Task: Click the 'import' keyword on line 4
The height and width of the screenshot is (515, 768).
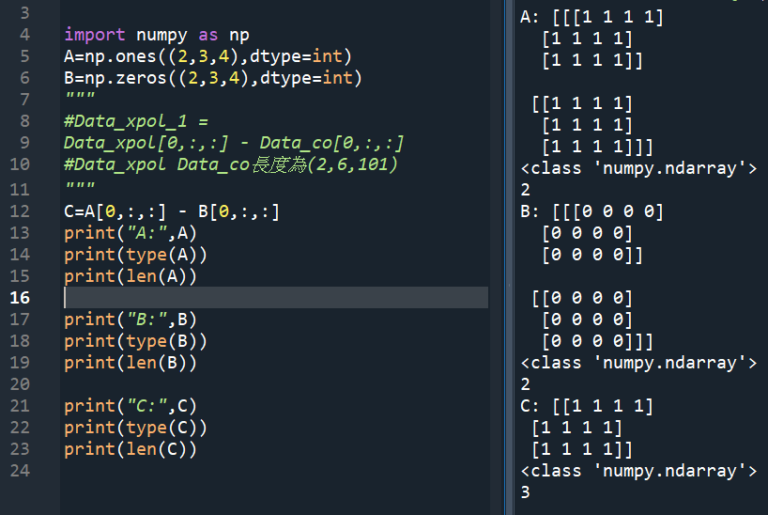Action: click(94, 35)
